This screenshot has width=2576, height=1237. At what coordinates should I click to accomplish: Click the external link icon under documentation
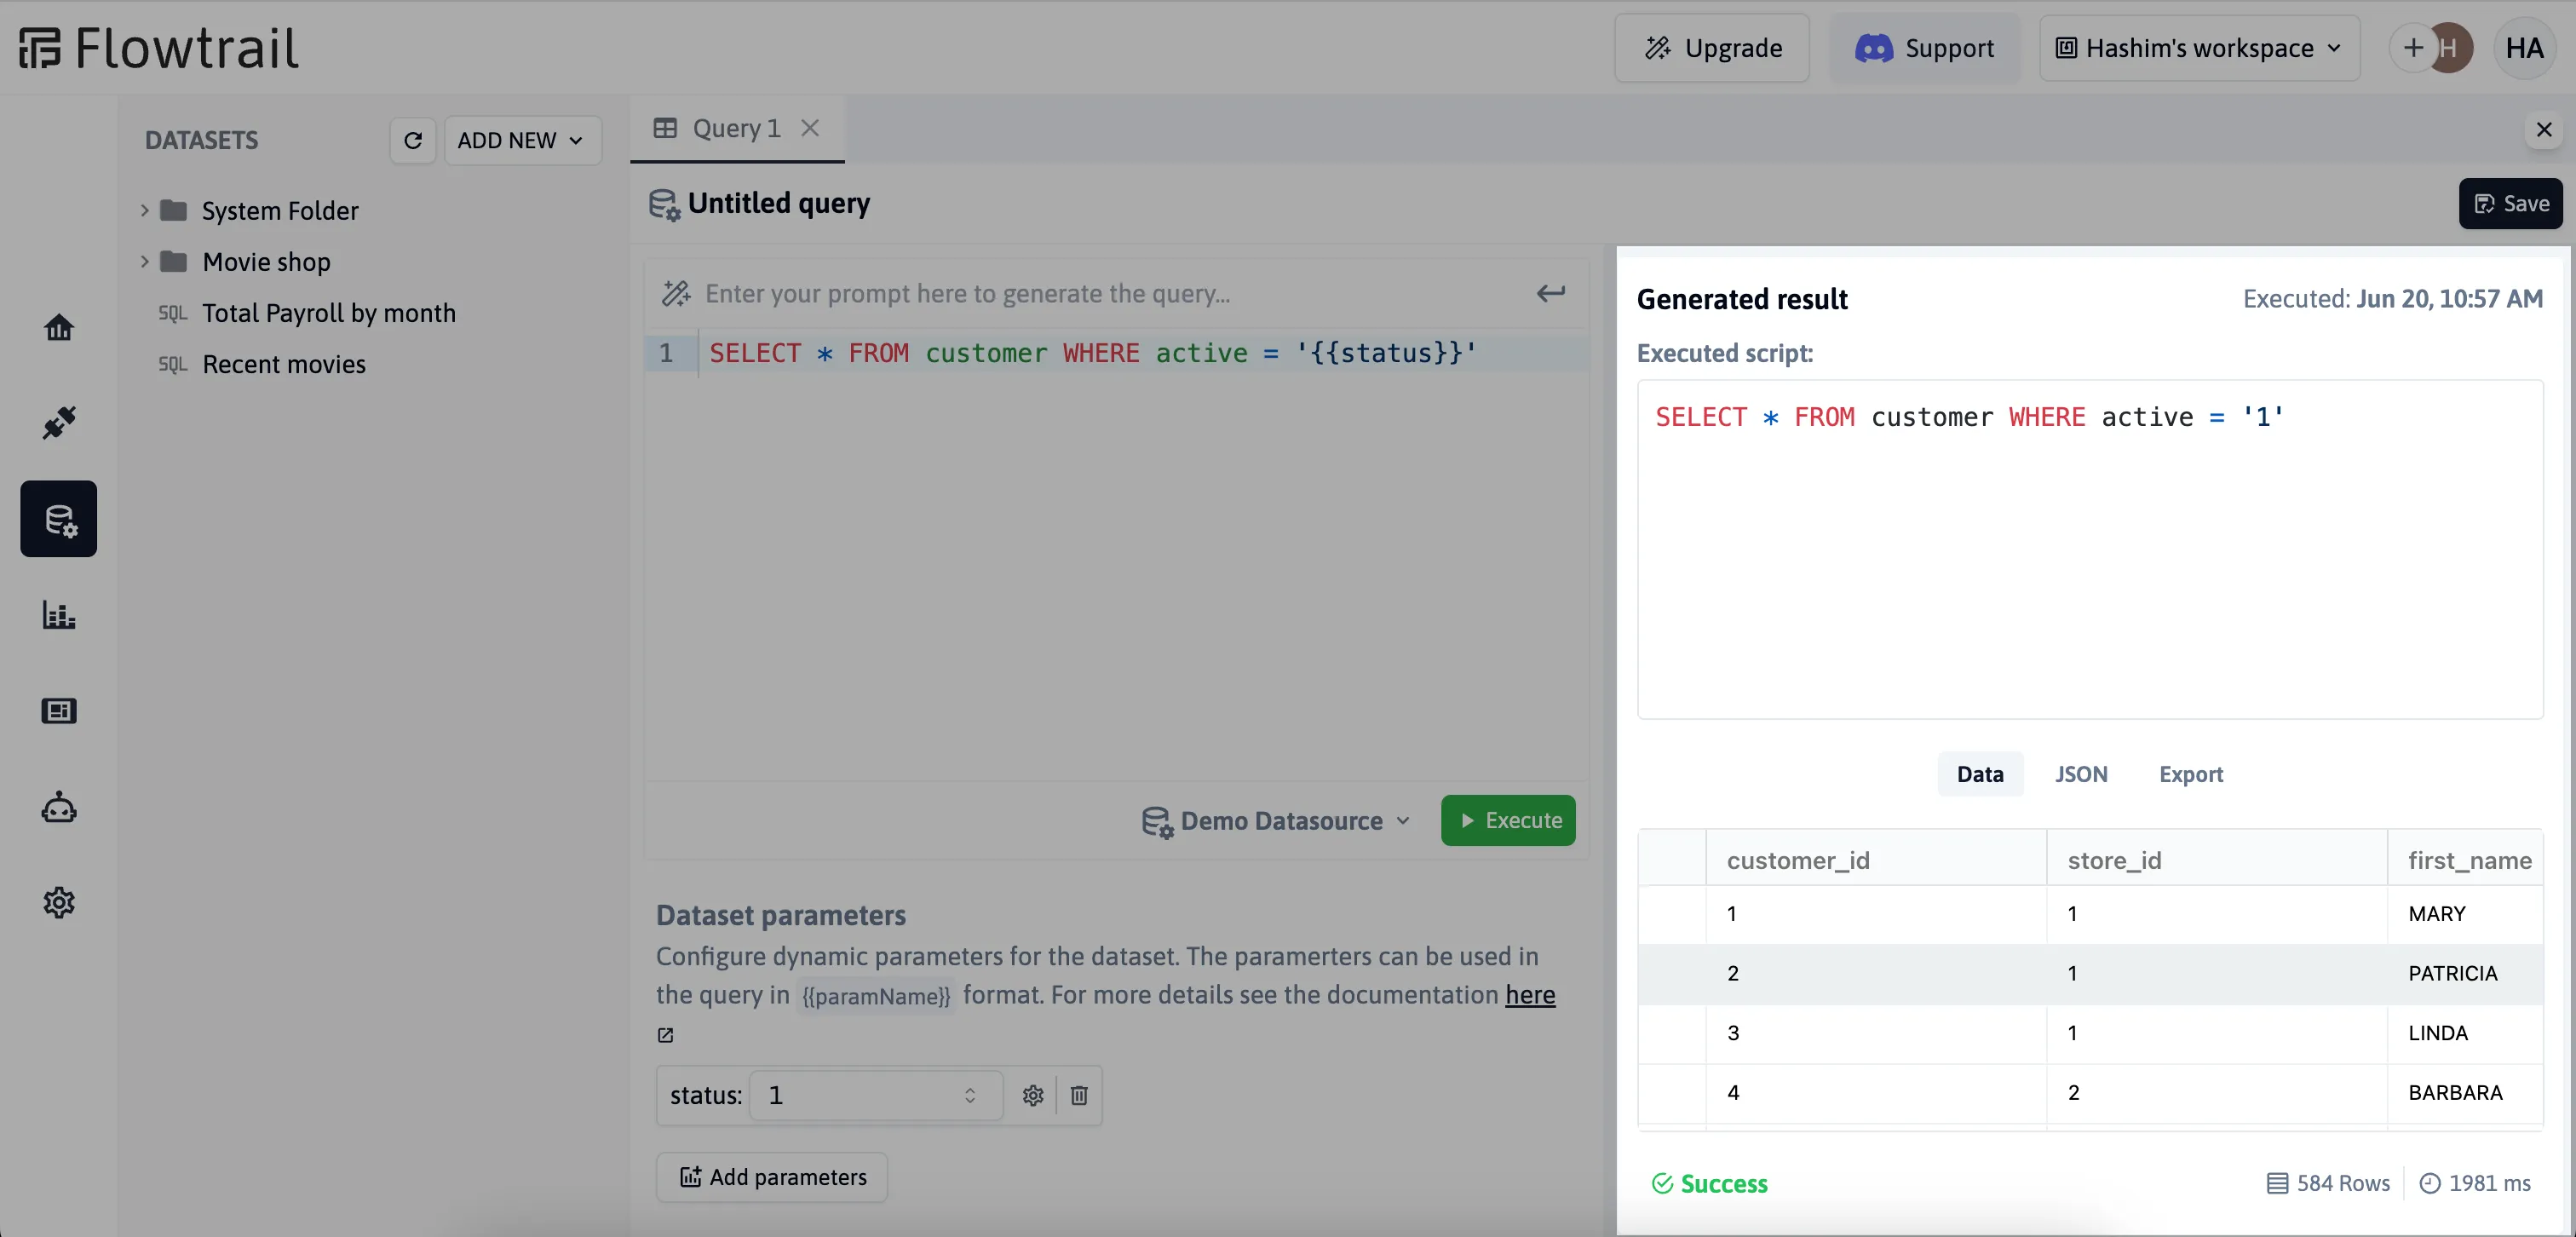click(665, 1035)
